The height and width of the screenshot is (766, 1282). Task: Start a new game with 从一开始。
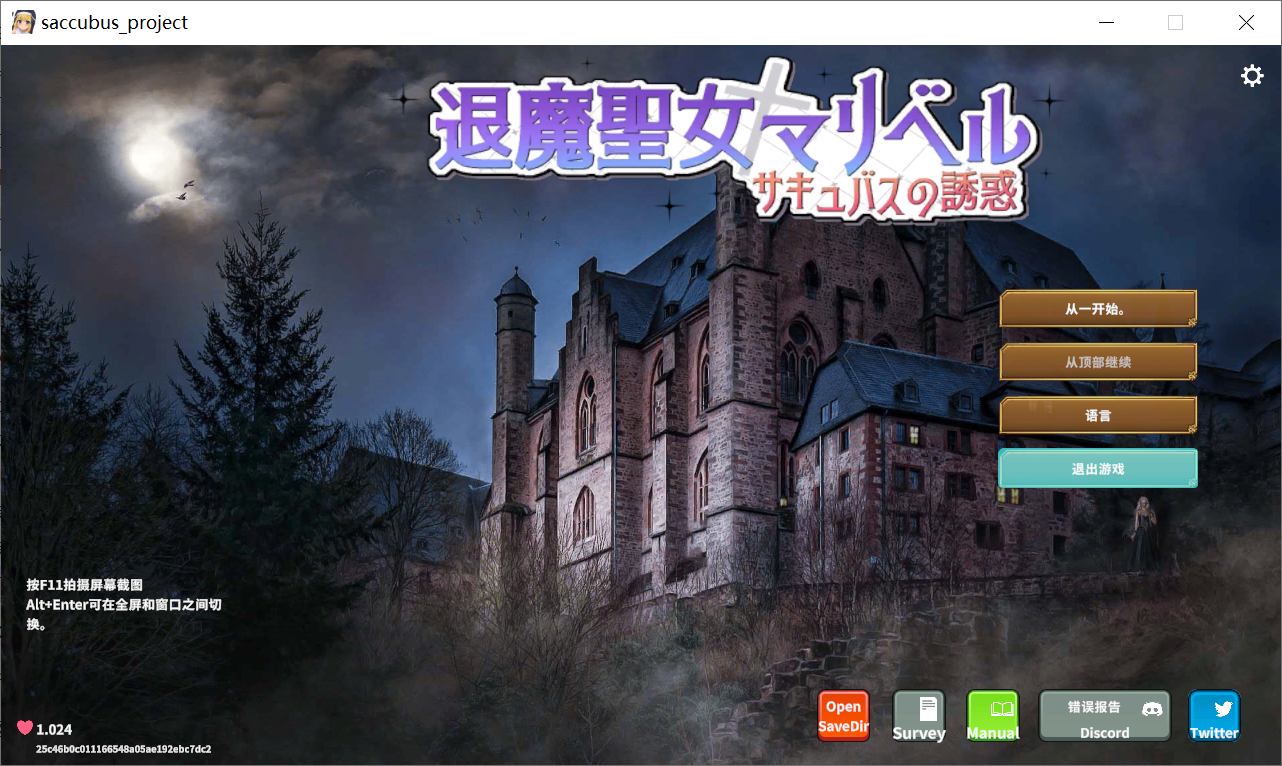(1098, 309)
